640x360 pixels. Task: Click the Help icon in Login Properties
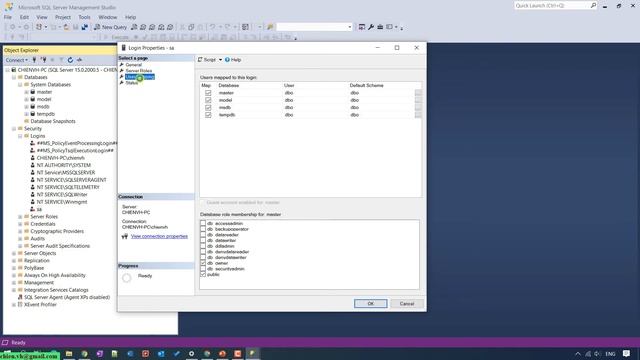[227, 60]
